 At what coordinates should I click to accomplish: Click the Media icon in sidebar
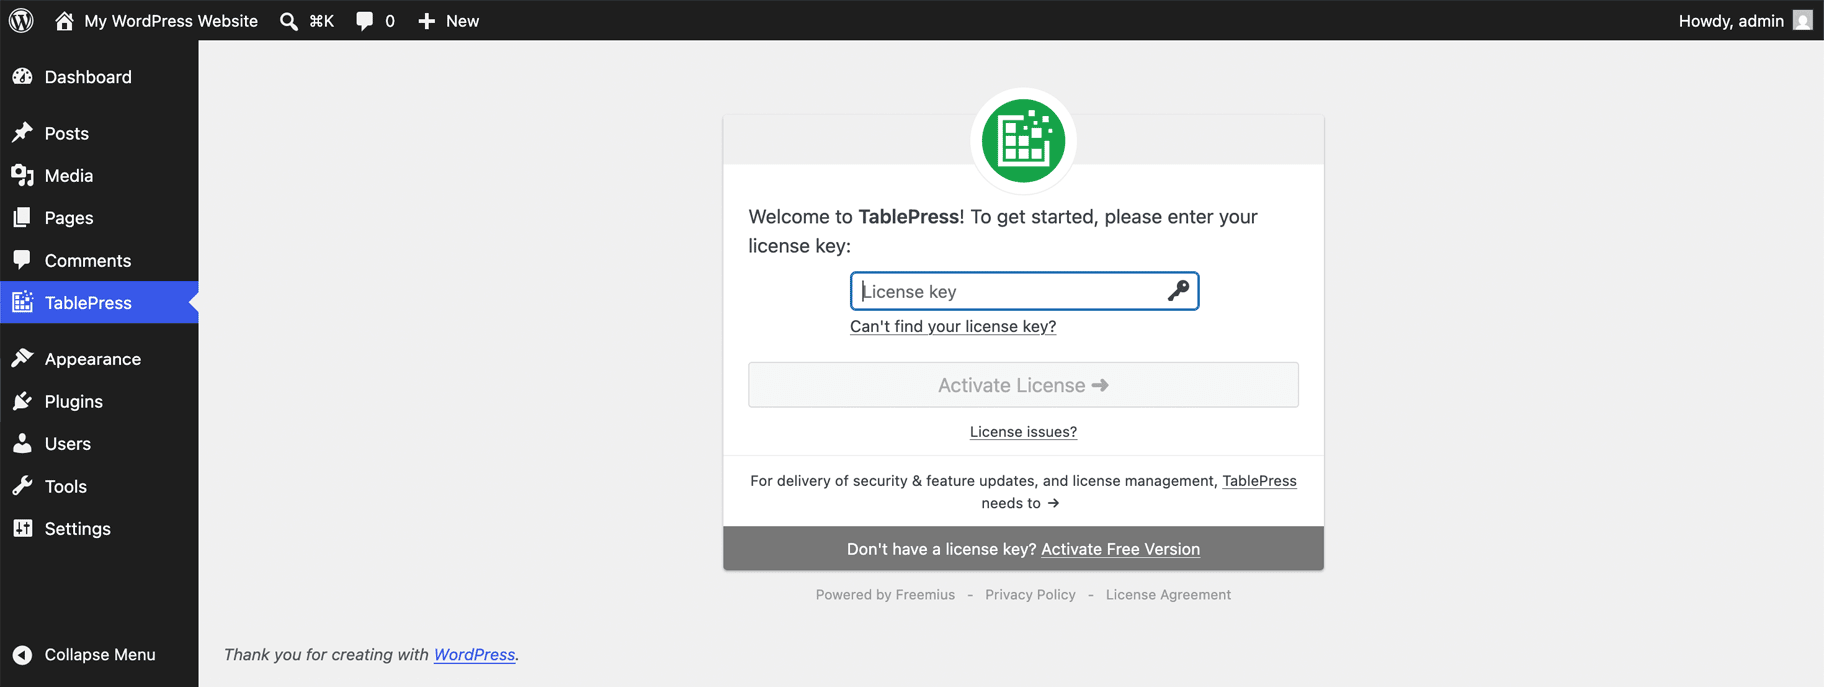click(x=22, y=176)
